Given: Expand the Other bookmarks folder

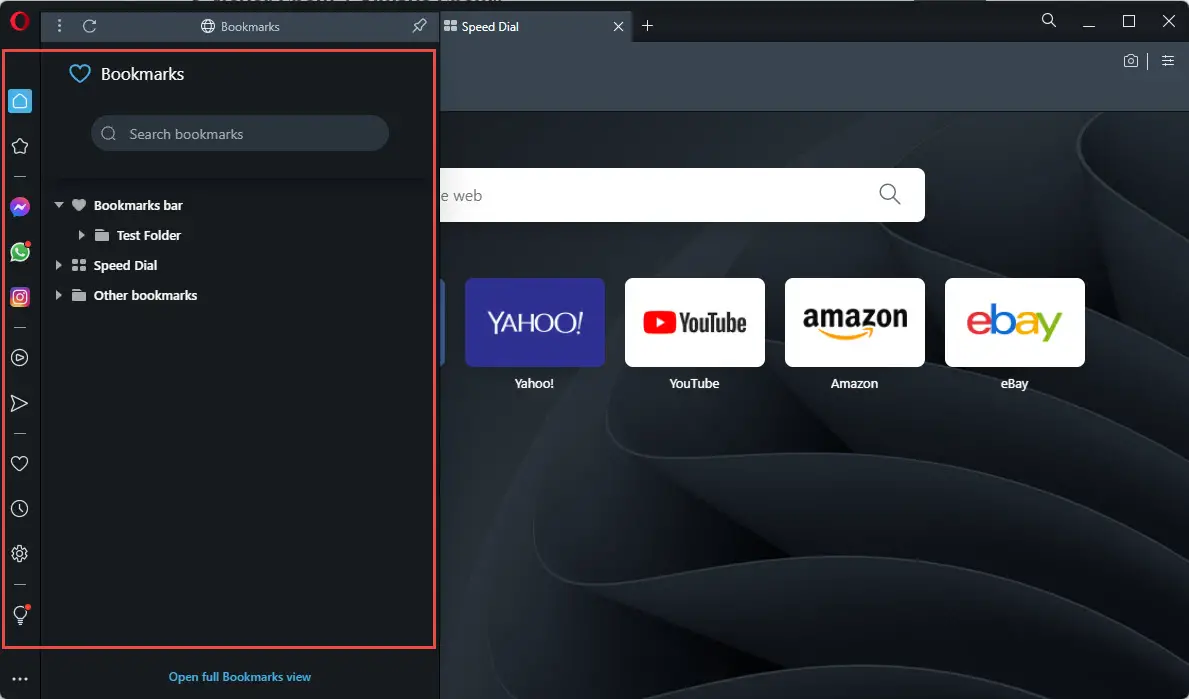Looking at the screenshot, I should (x=58, y=295).
